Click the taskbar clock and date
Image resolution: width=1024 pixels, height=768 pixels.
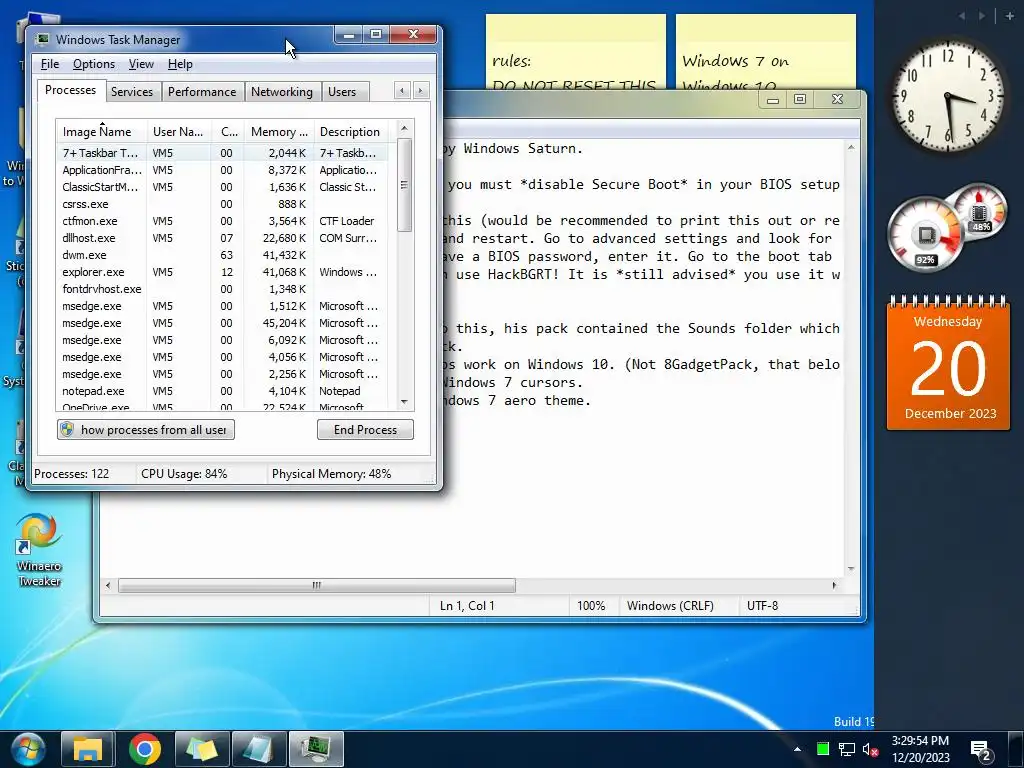920,749
